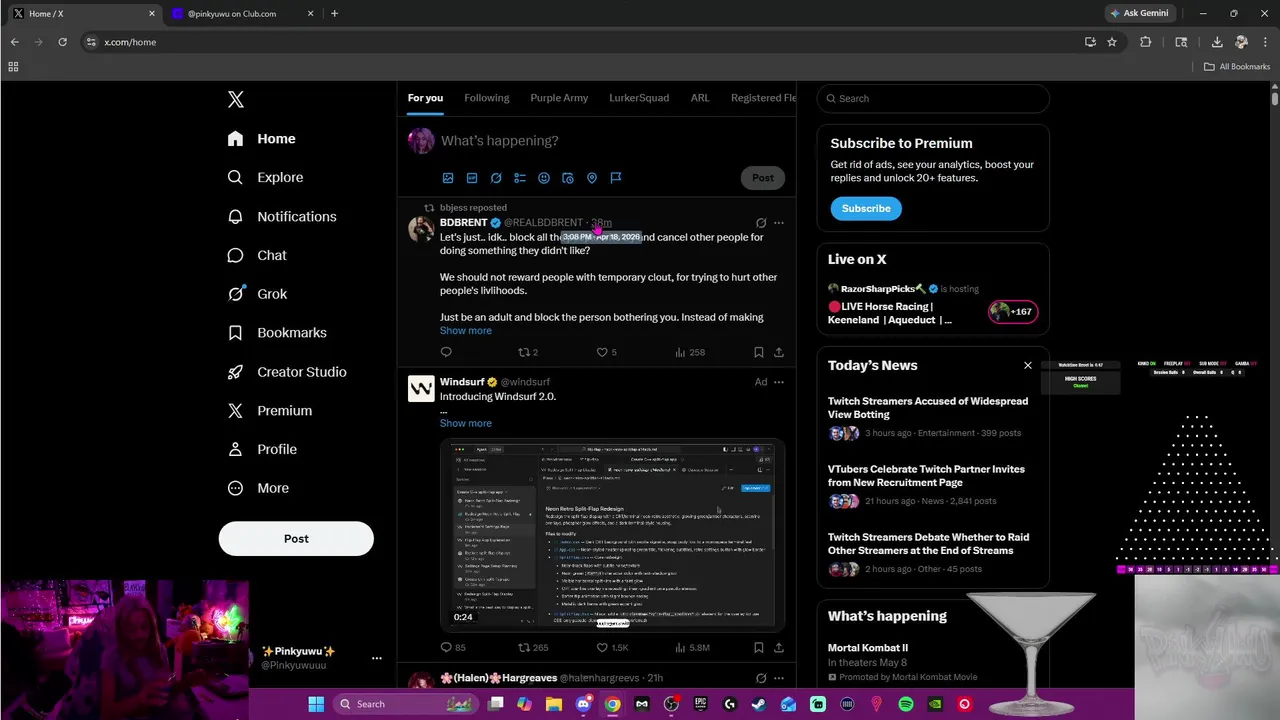Bookmark the Windsurf post
This screenshot has height=720, width=1280.
coord(759,648)
